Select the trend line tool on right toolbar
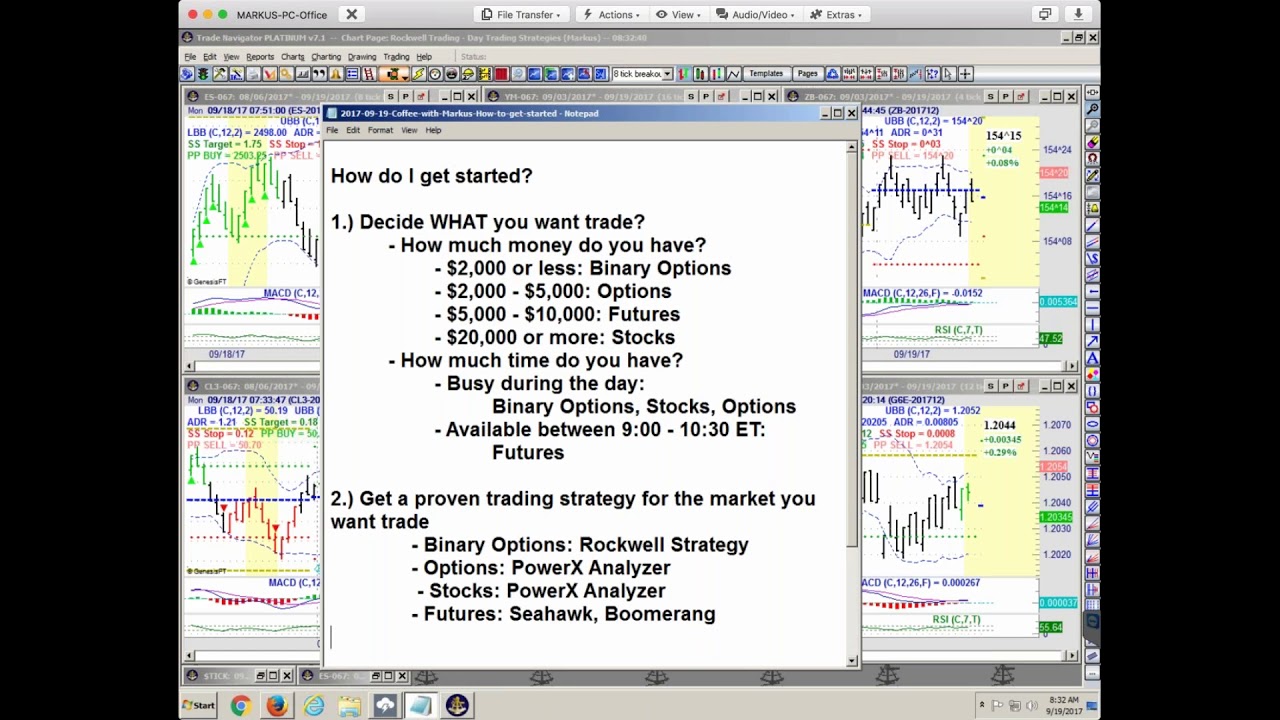The height and width of the screenshot is (720, 1280). click(1092, 224)
